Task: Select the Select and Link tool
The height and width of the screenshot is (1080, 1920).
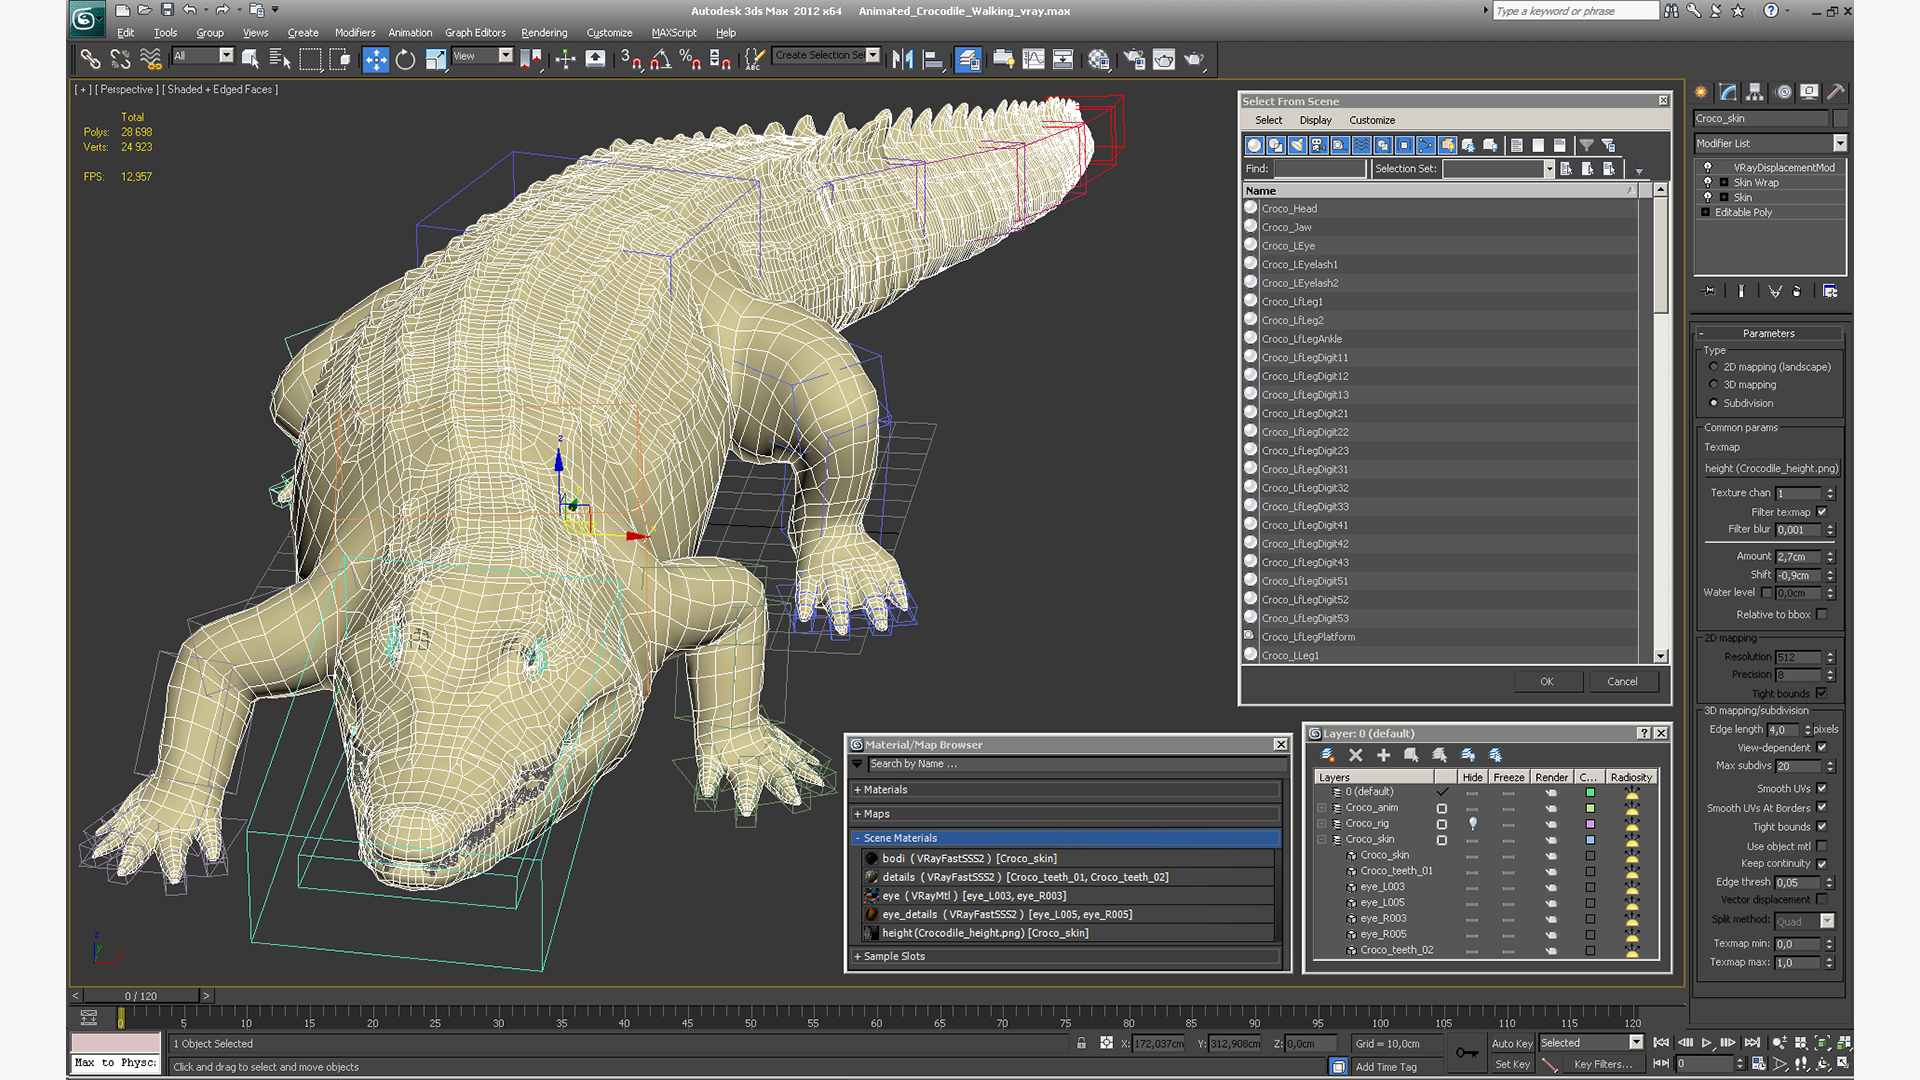Action: [x=90, y=60]
